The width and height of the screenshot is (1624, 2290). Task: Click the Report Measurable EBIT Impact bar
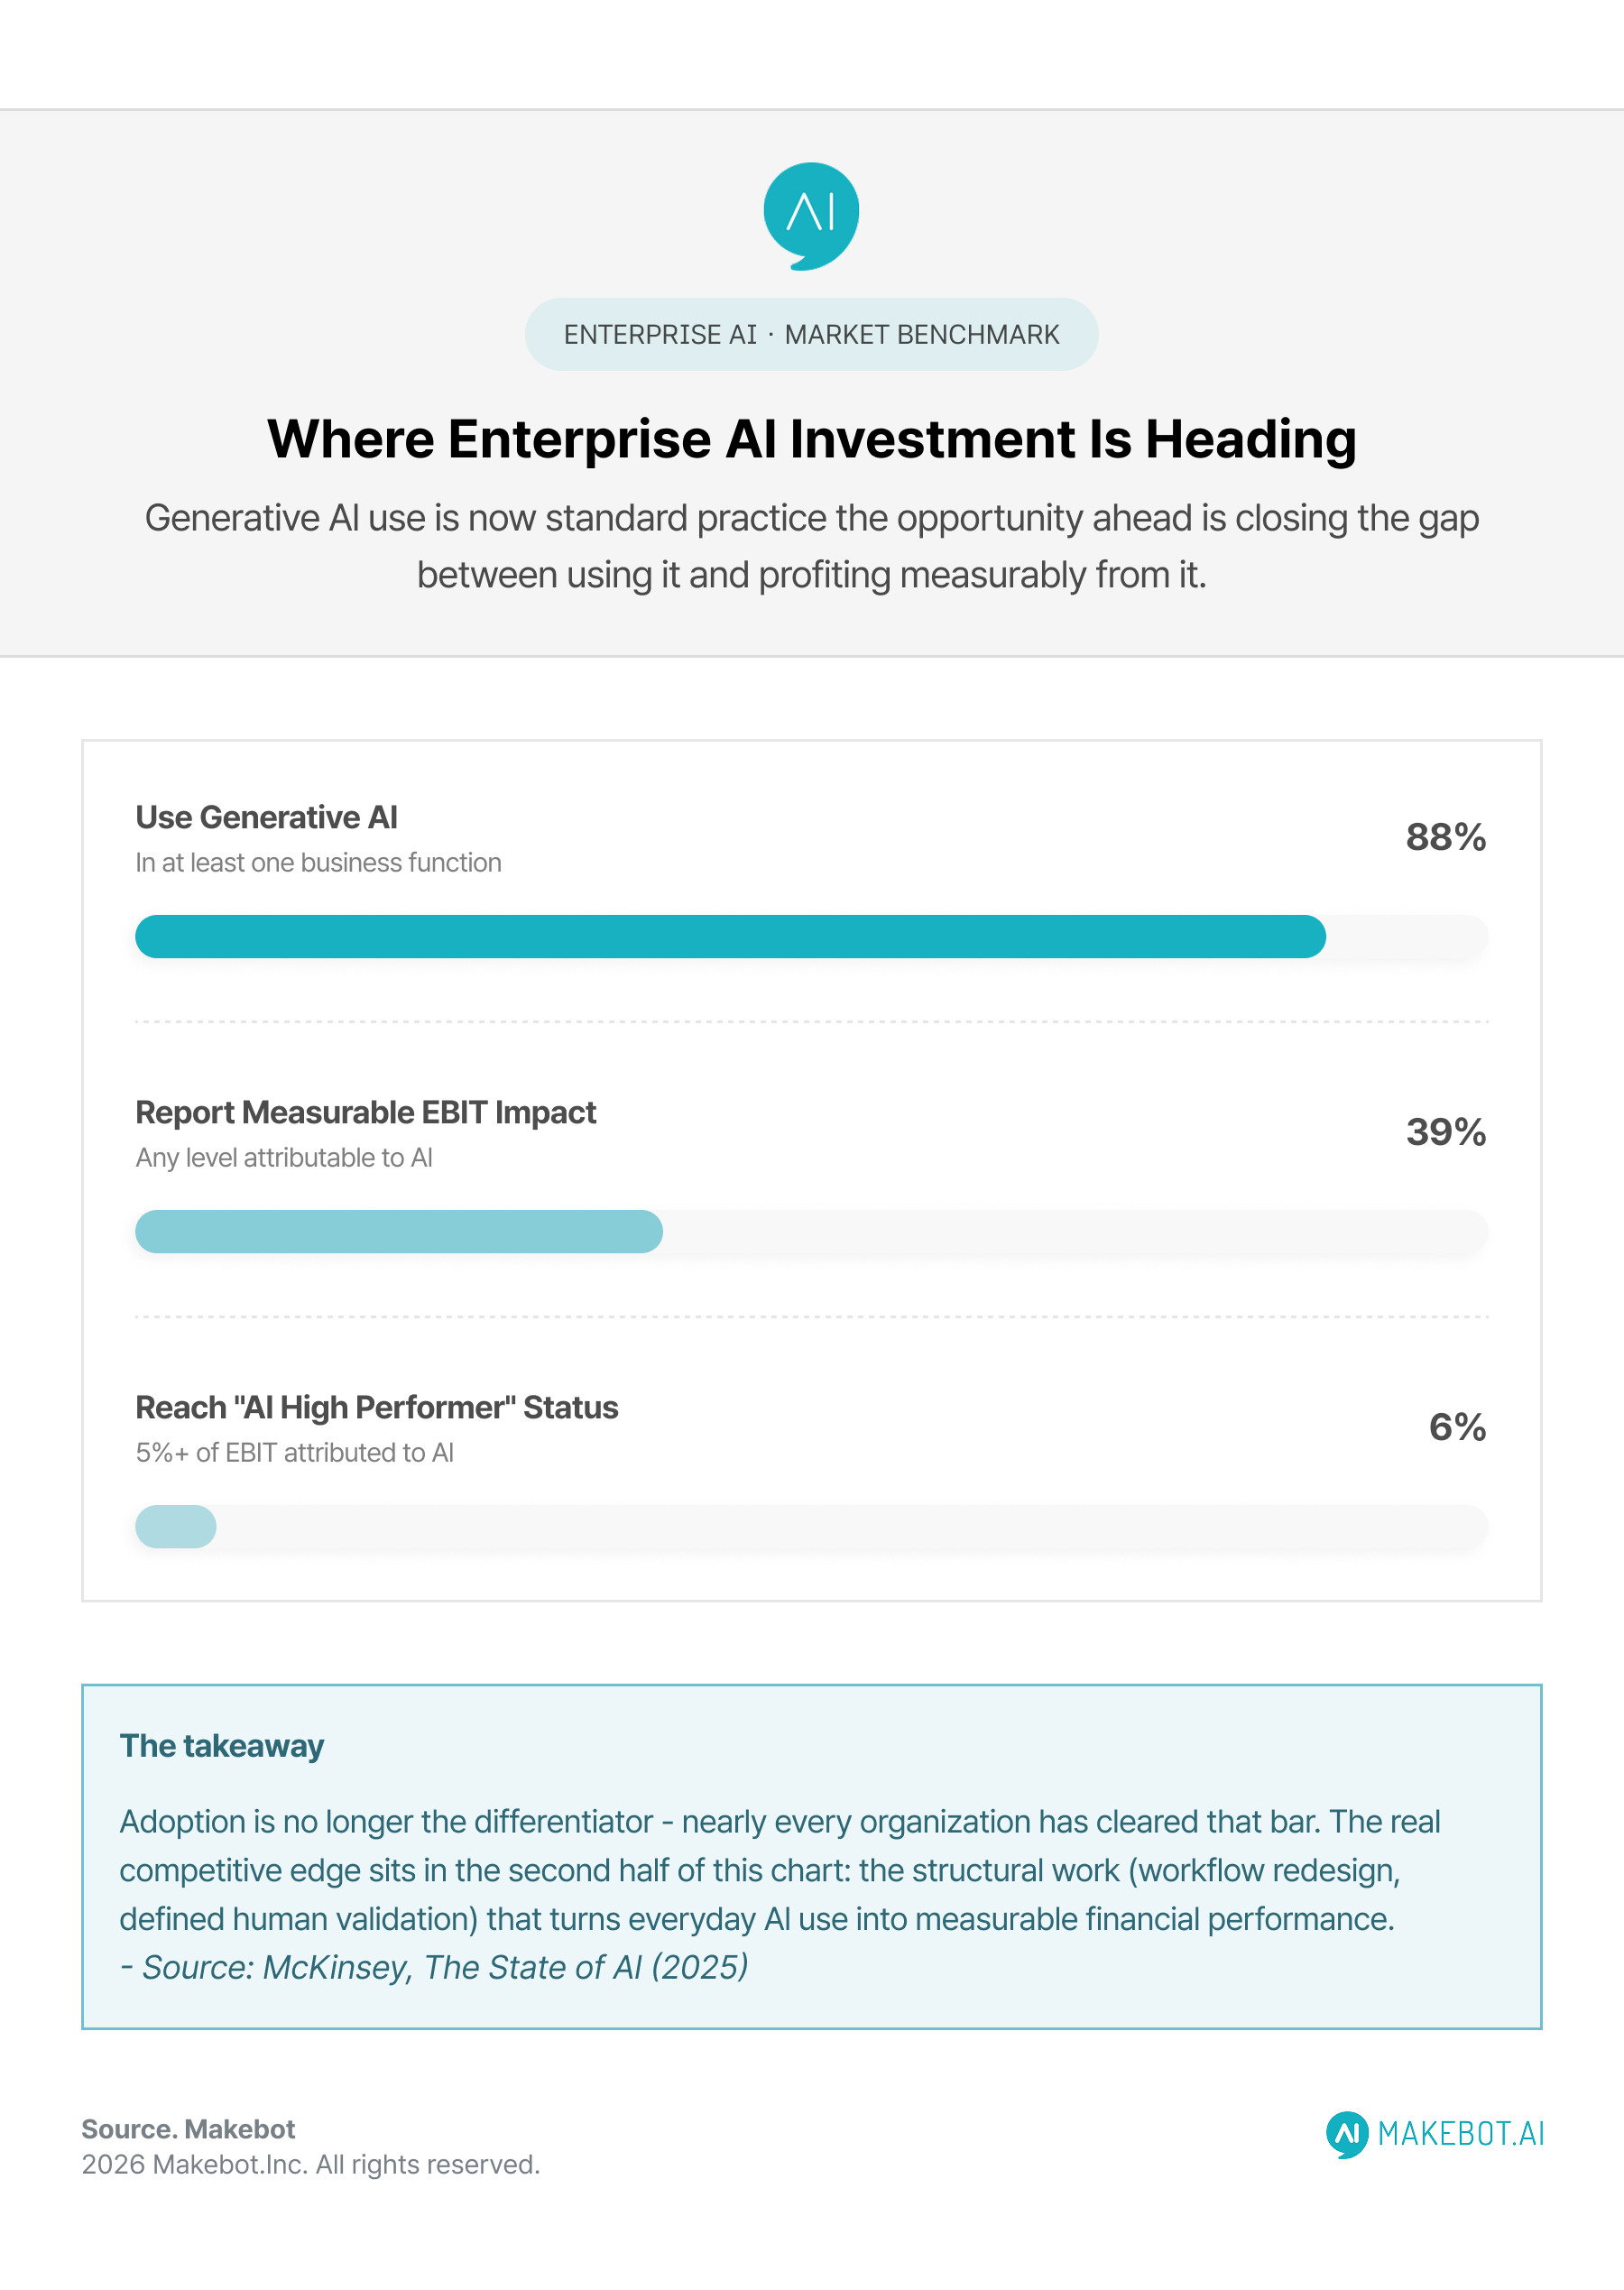tap(811, 1231)
